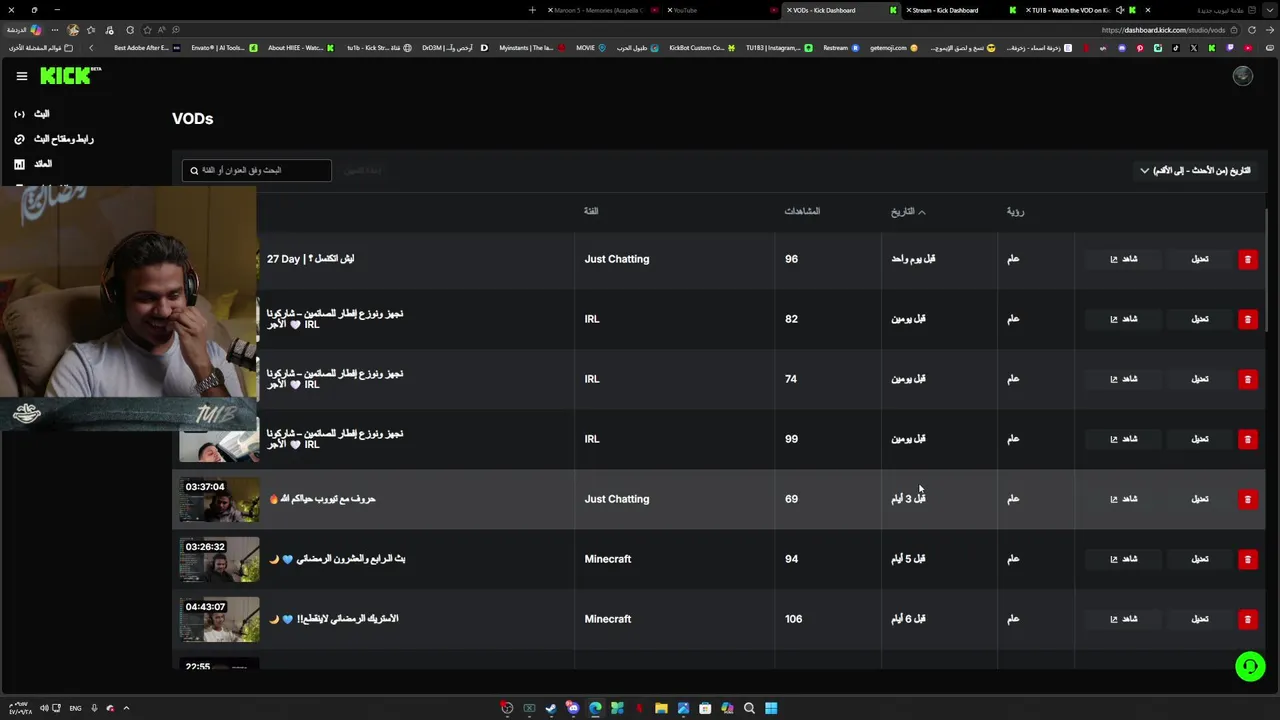Open the Restream bookmark

841,48
